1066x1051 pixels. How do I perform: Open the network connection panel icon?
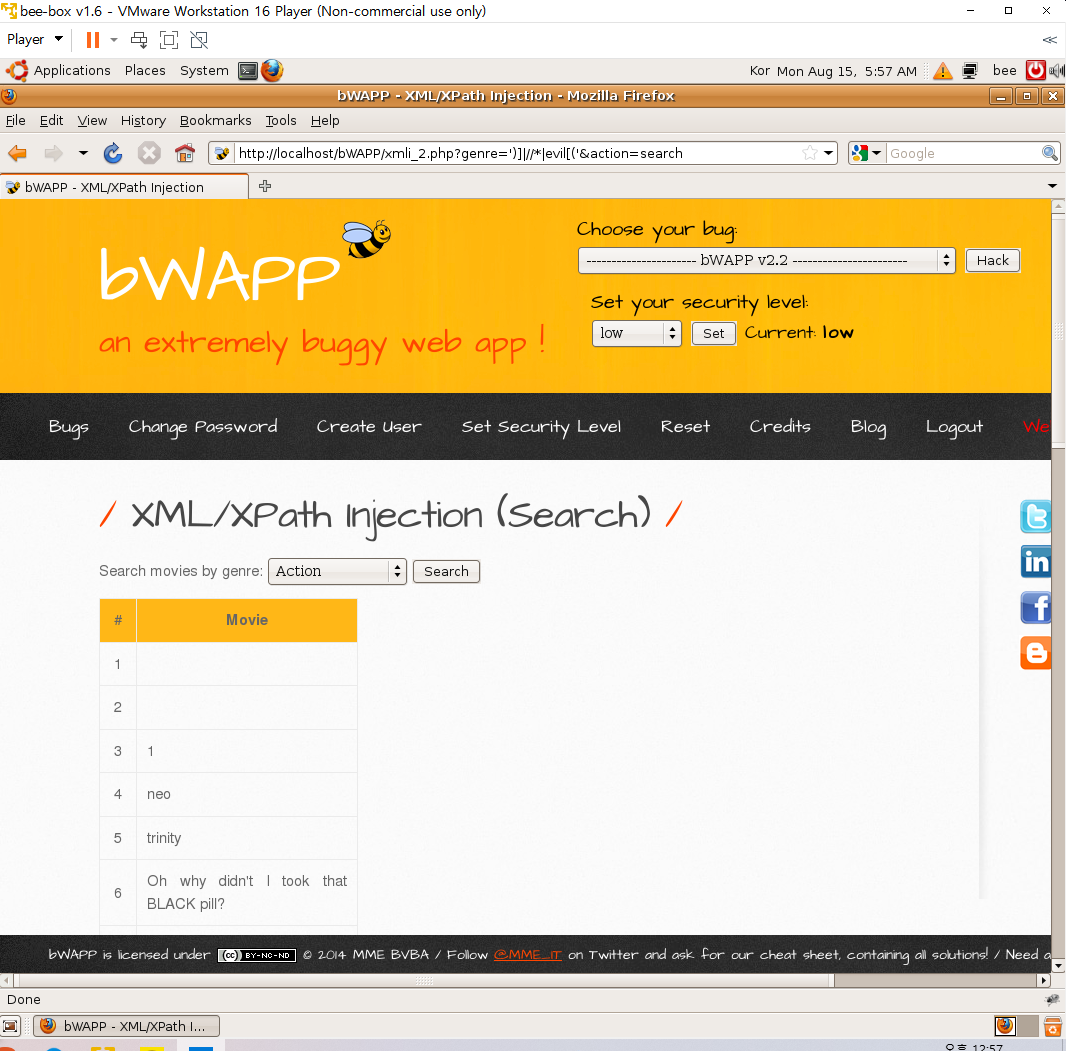970,71
